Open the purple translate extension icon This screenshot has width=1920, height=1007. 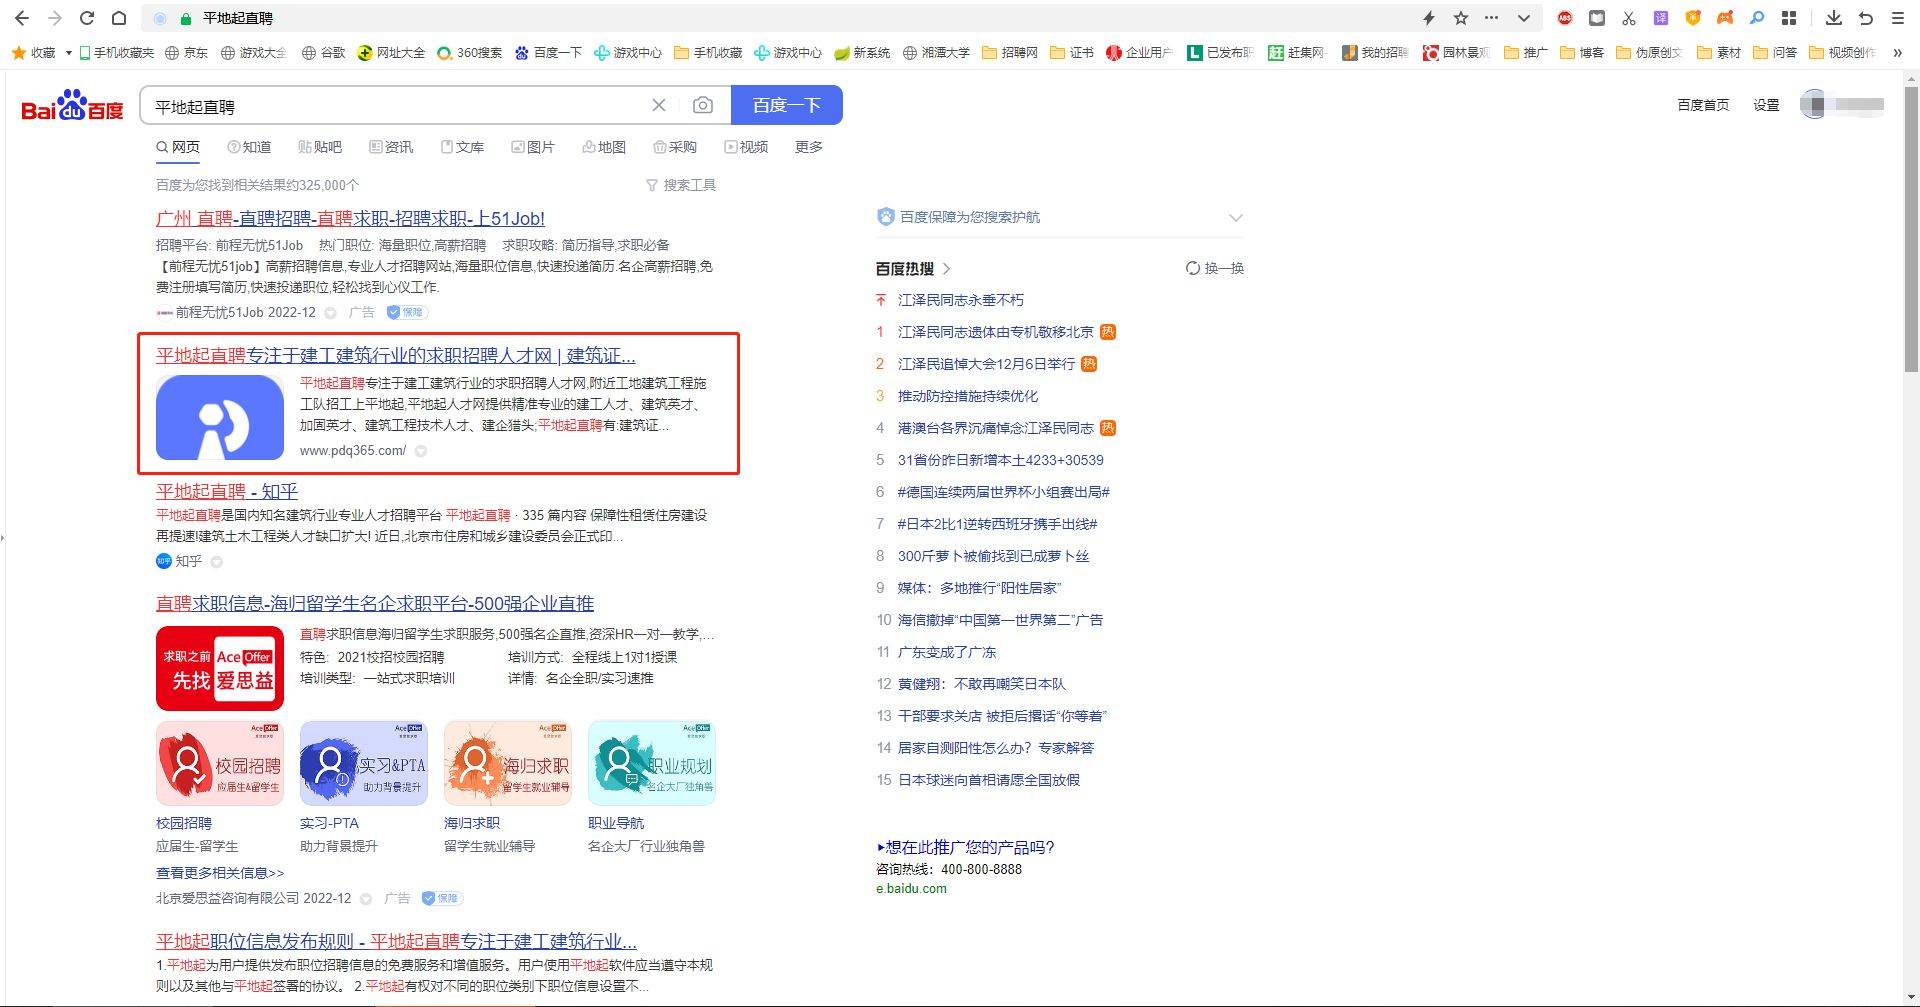pyautogui.click(x=1661, y=18)
